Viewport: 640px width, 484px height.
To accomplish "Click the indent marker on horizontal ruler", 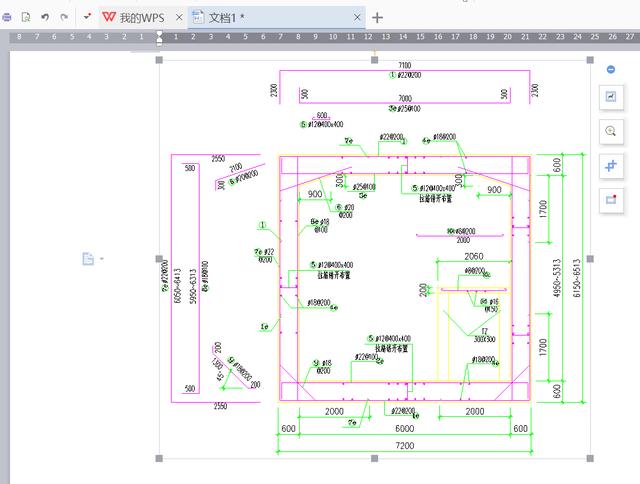I will tap(159, 37).
